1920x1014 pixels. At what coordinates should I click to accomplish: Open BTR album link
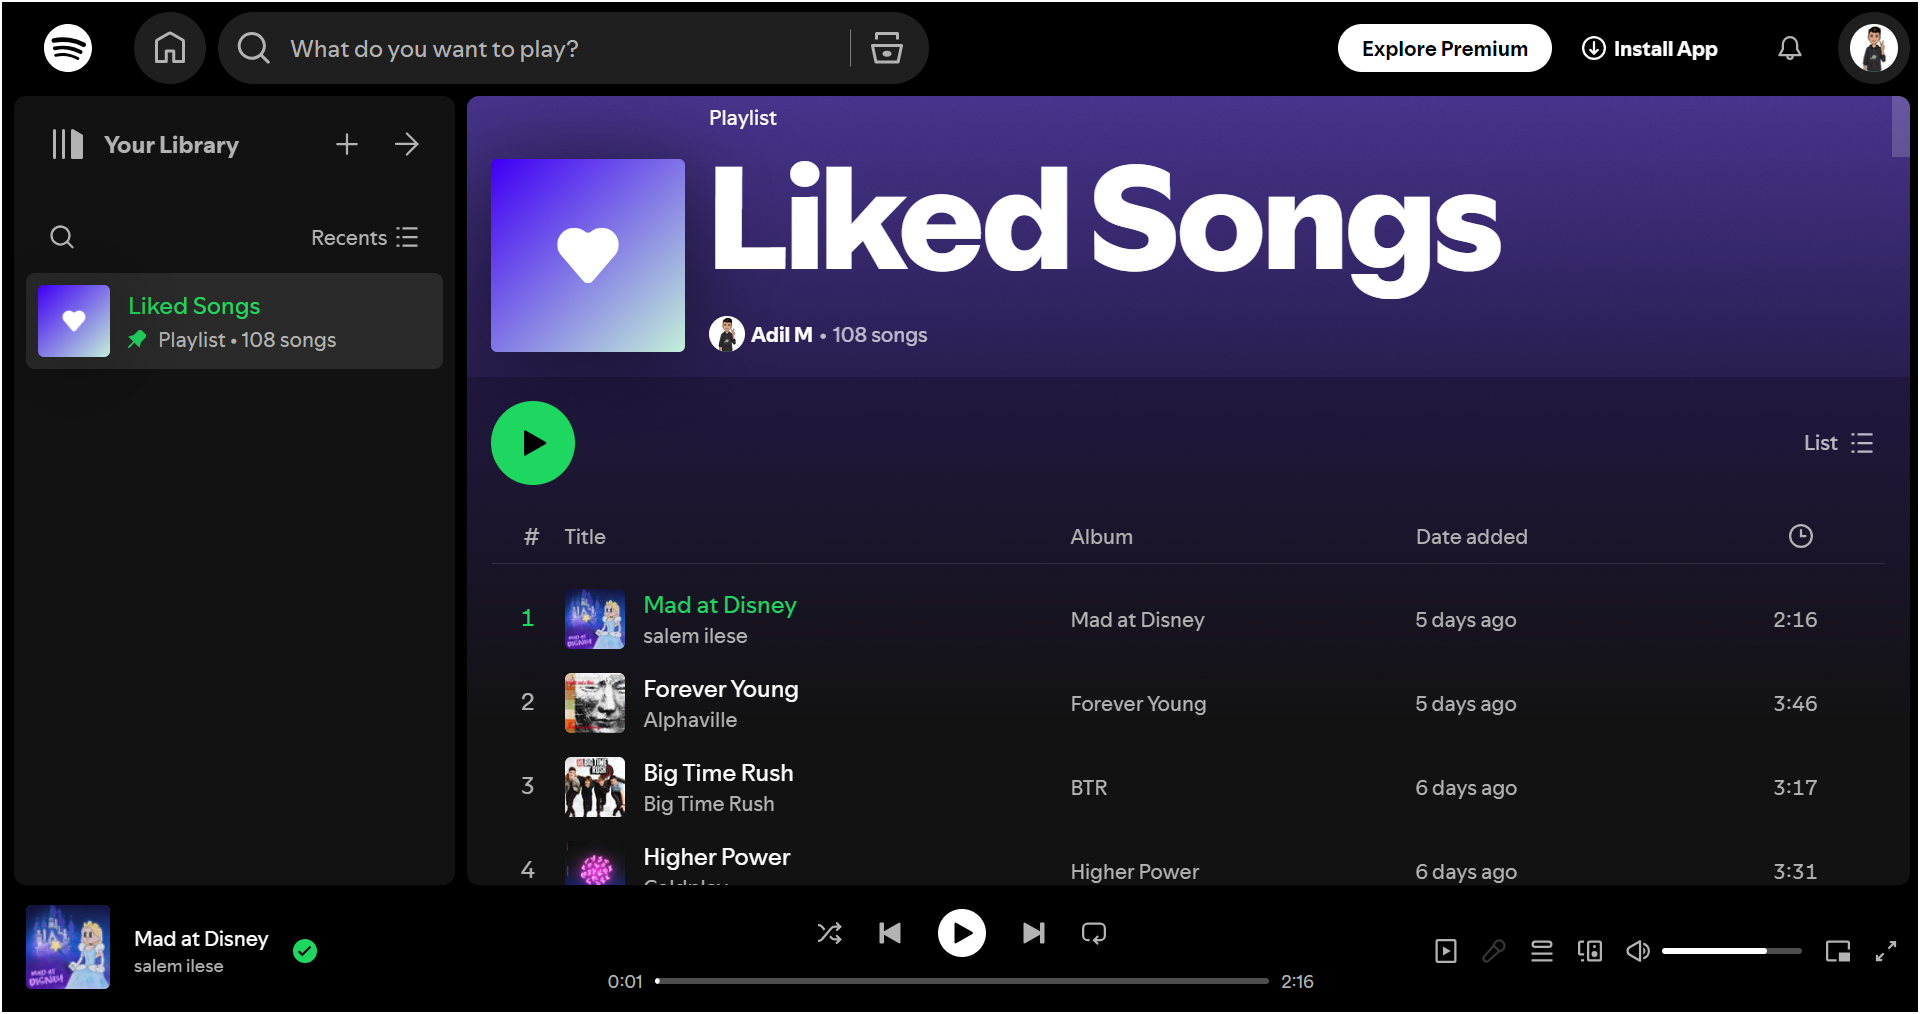1089,788
